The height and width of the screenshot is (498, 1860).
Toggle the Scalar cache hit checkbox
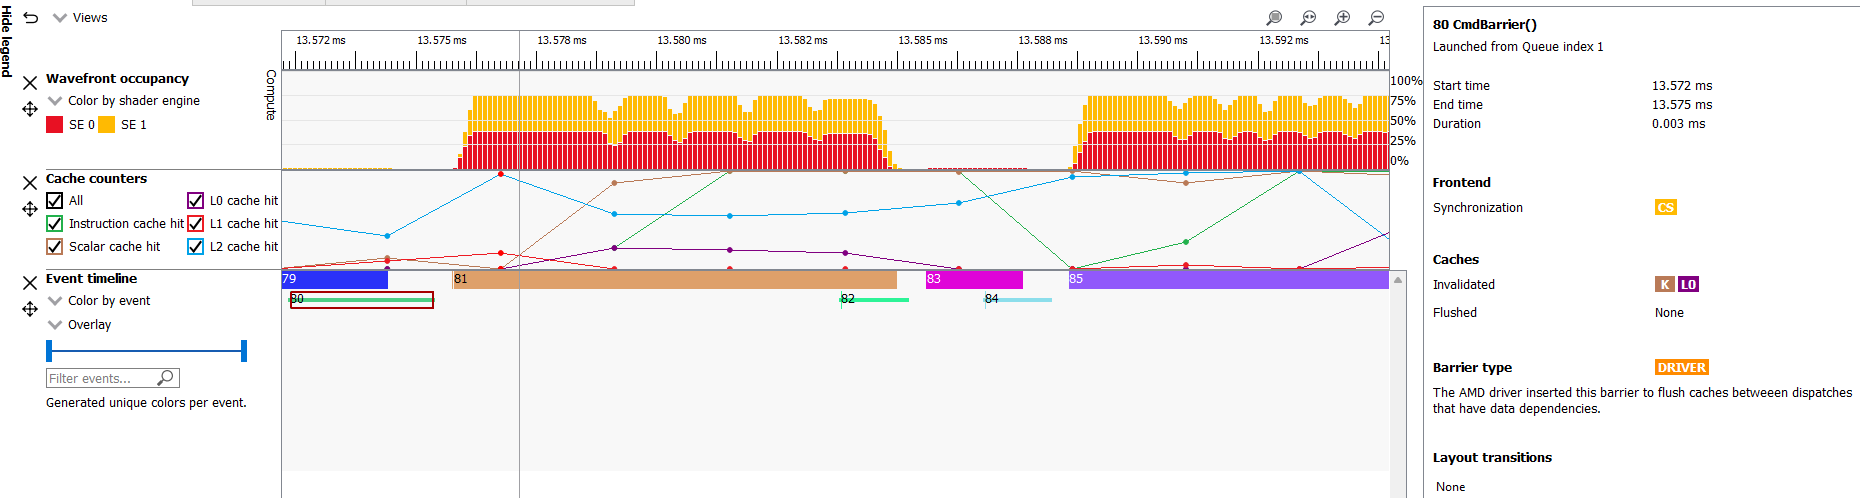pyautogui.click(x=55, y=247)
